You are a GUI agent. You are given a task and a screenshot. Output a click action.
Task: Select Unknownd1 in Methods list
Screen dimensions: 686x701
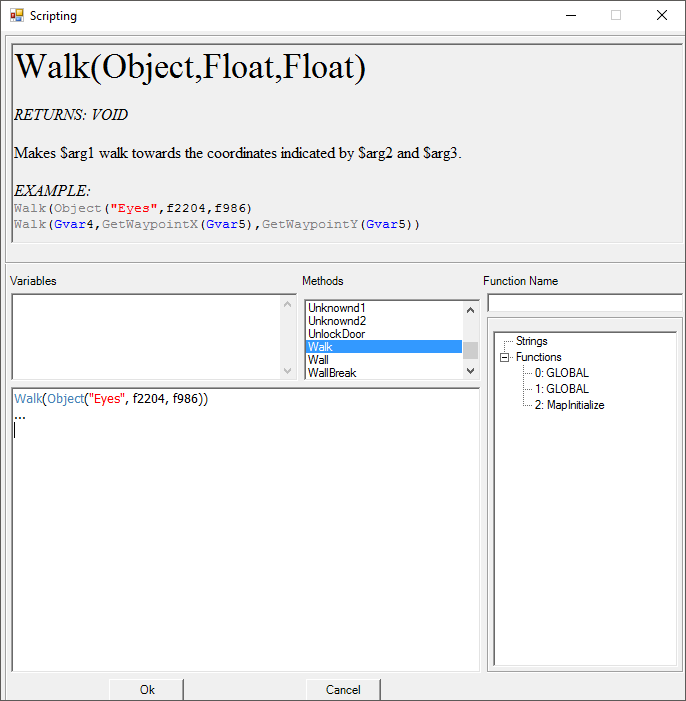[x=337, y=308]
